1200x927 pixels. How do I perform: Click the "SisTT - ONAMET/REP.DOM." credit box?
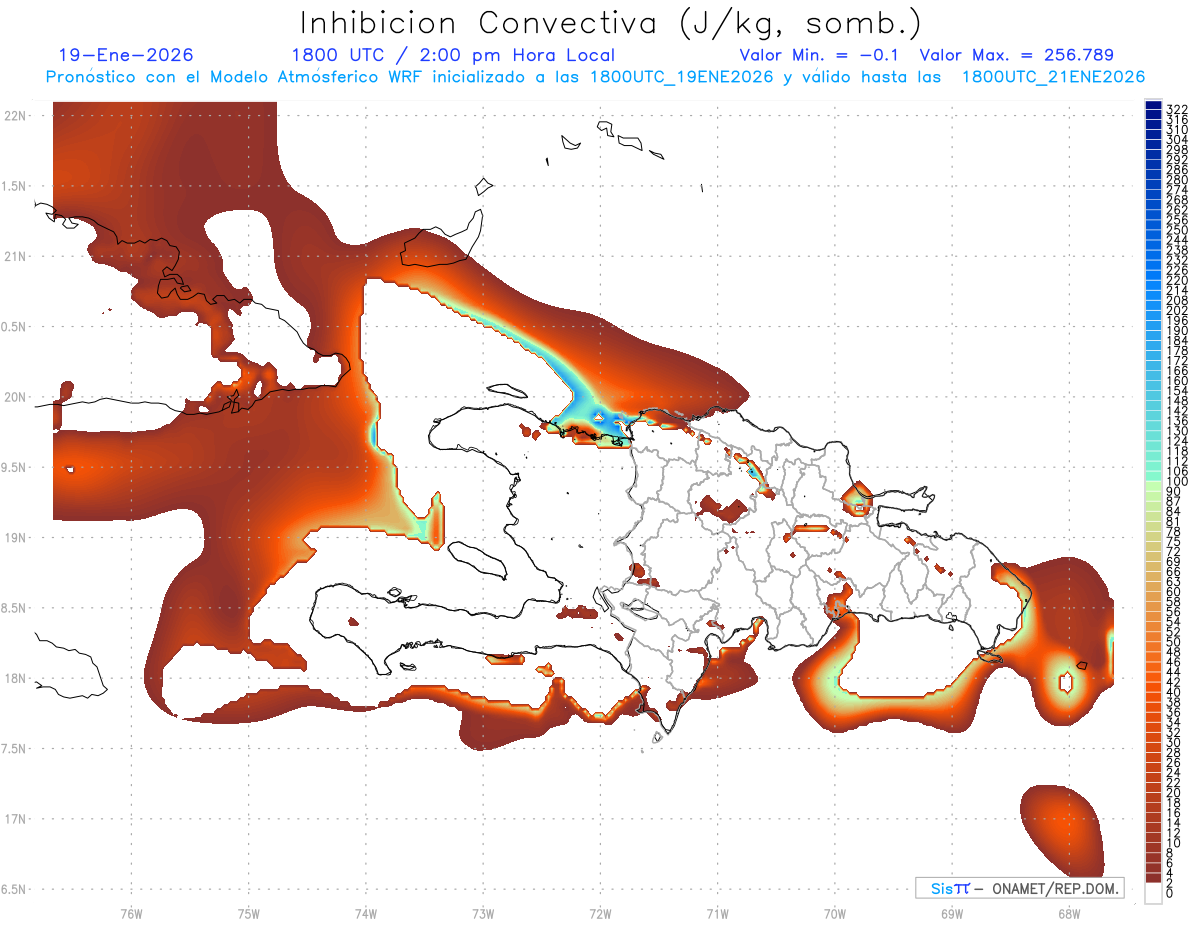point(1019,888)
